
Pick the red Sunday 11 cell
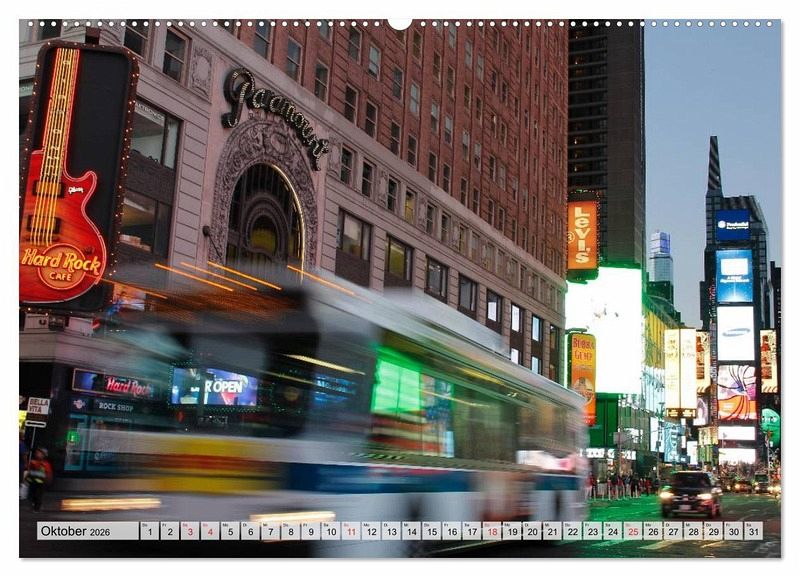click(x=351, y=531)
